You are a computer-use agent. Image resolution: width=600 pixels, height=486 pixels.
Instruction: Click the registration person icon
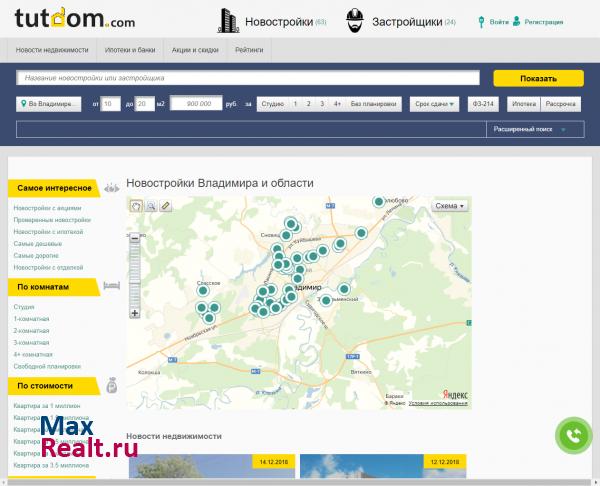pyautogui.click(x=517, y=21)
